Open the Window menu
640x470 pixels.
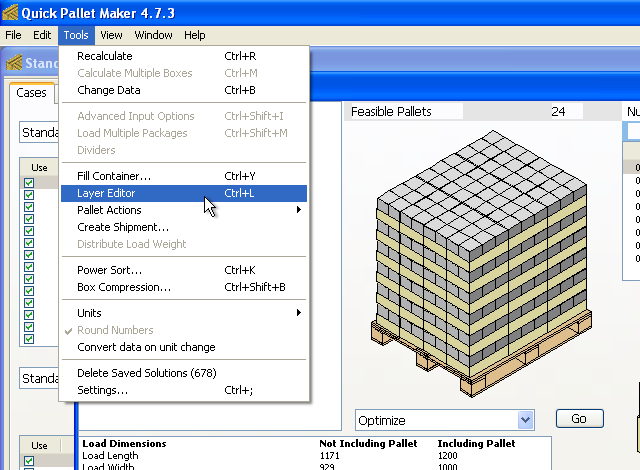(153, 35)
